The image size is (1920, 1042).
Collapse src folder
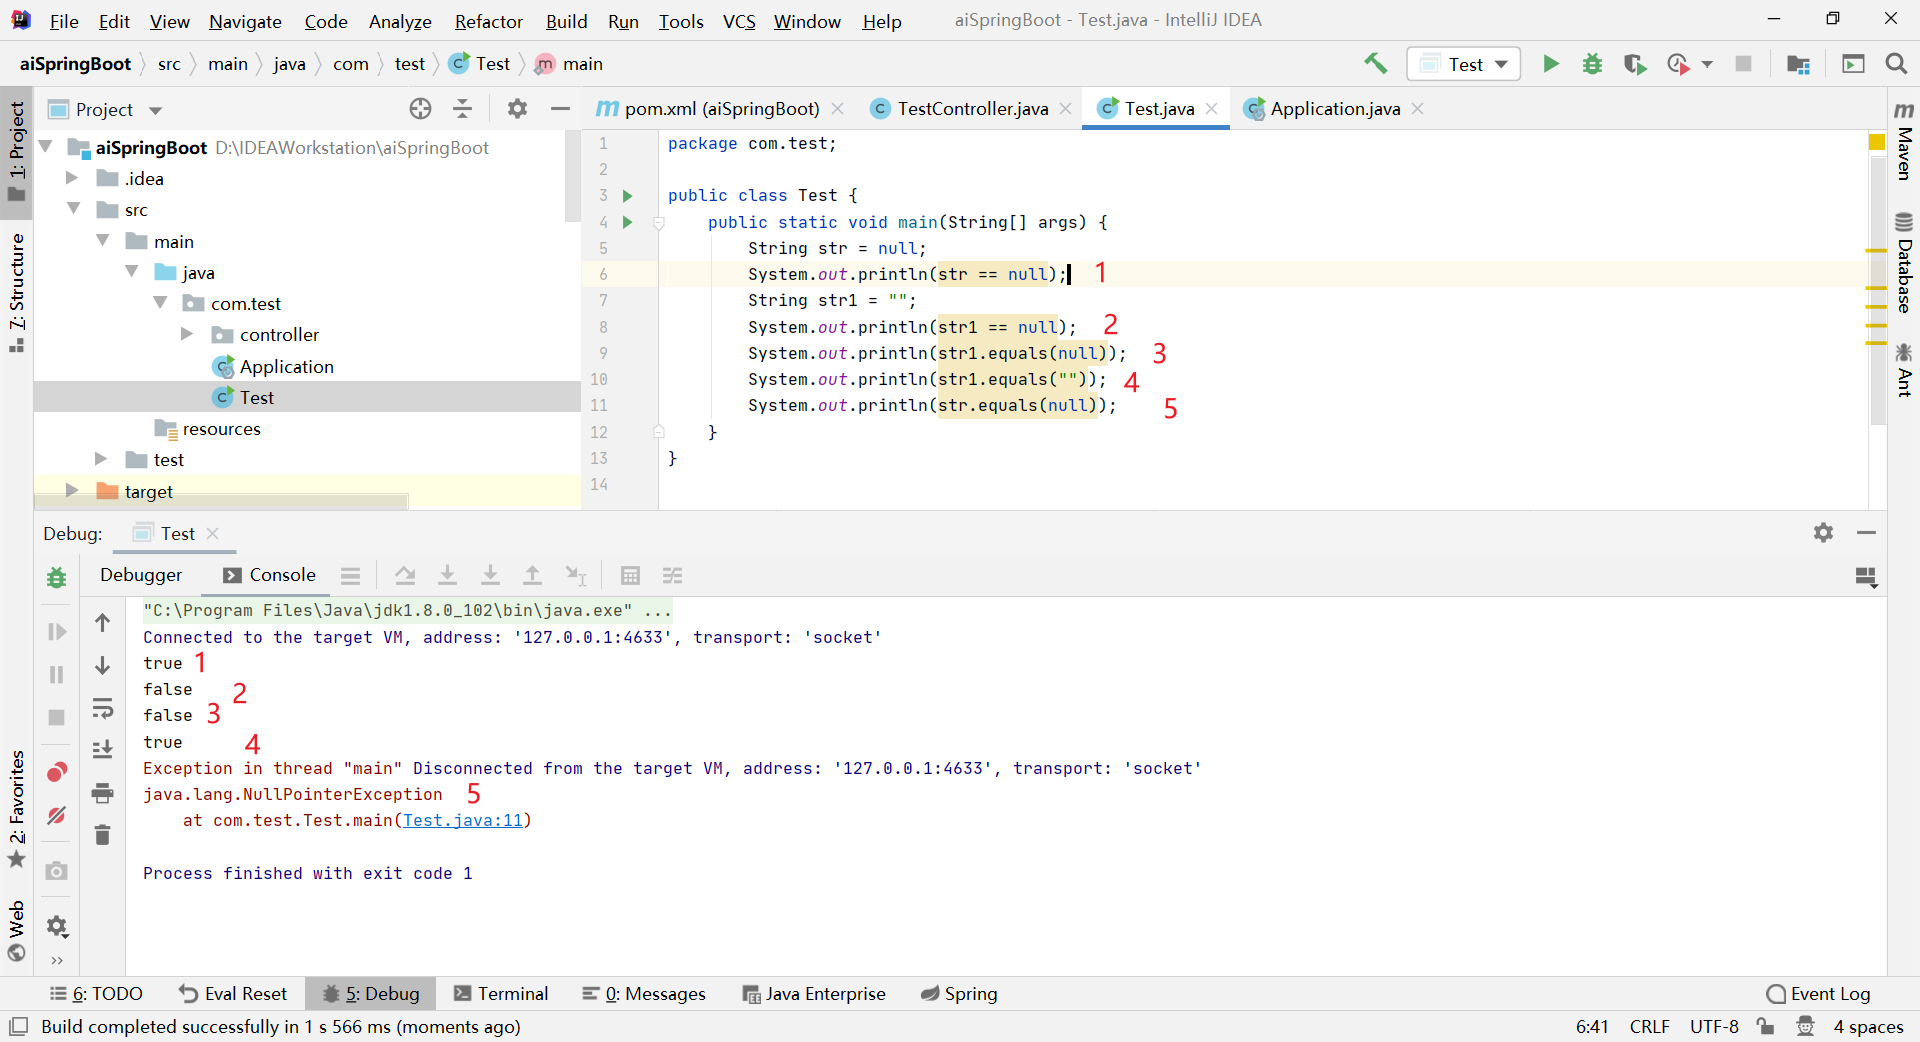coord(73,209)
